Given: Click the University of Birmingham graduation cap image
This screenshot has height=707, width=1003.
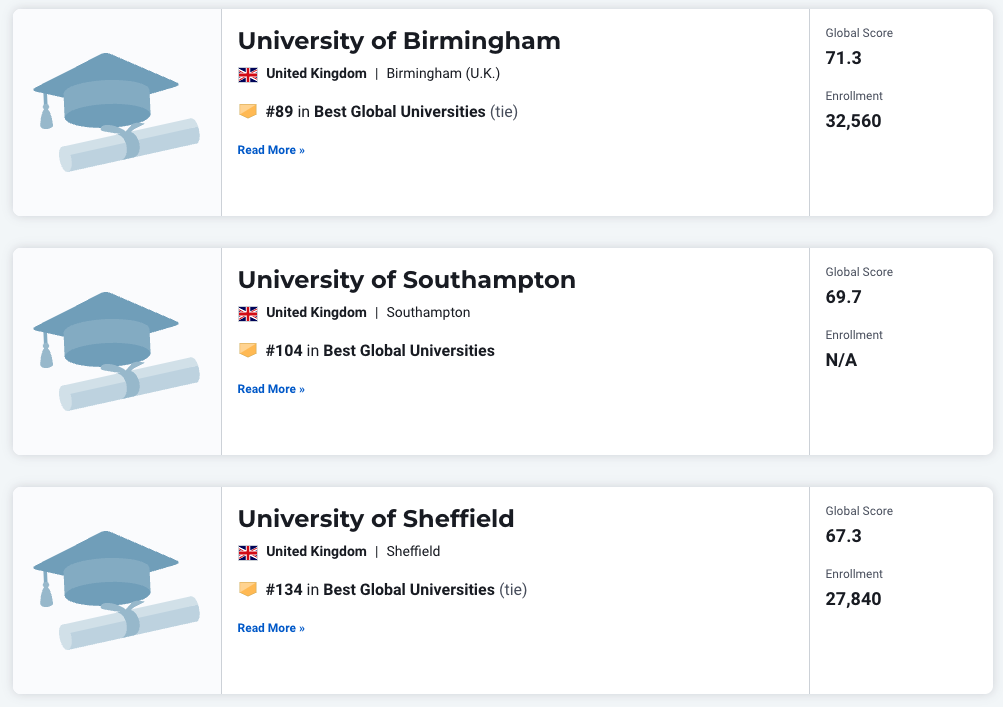Looking at the screenshot, I should [x=116, y=112].
